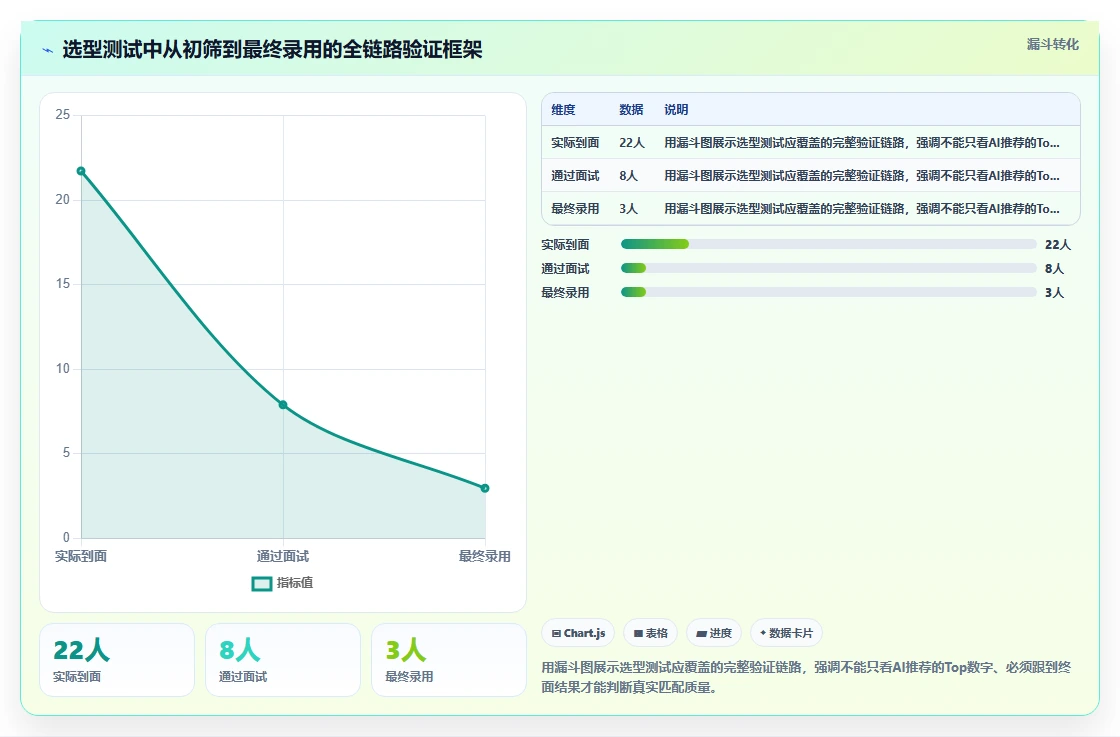Click the 实际到面 progress bar
The height and width of the screenshot is (737, 1120).
(x=829, y=244)
